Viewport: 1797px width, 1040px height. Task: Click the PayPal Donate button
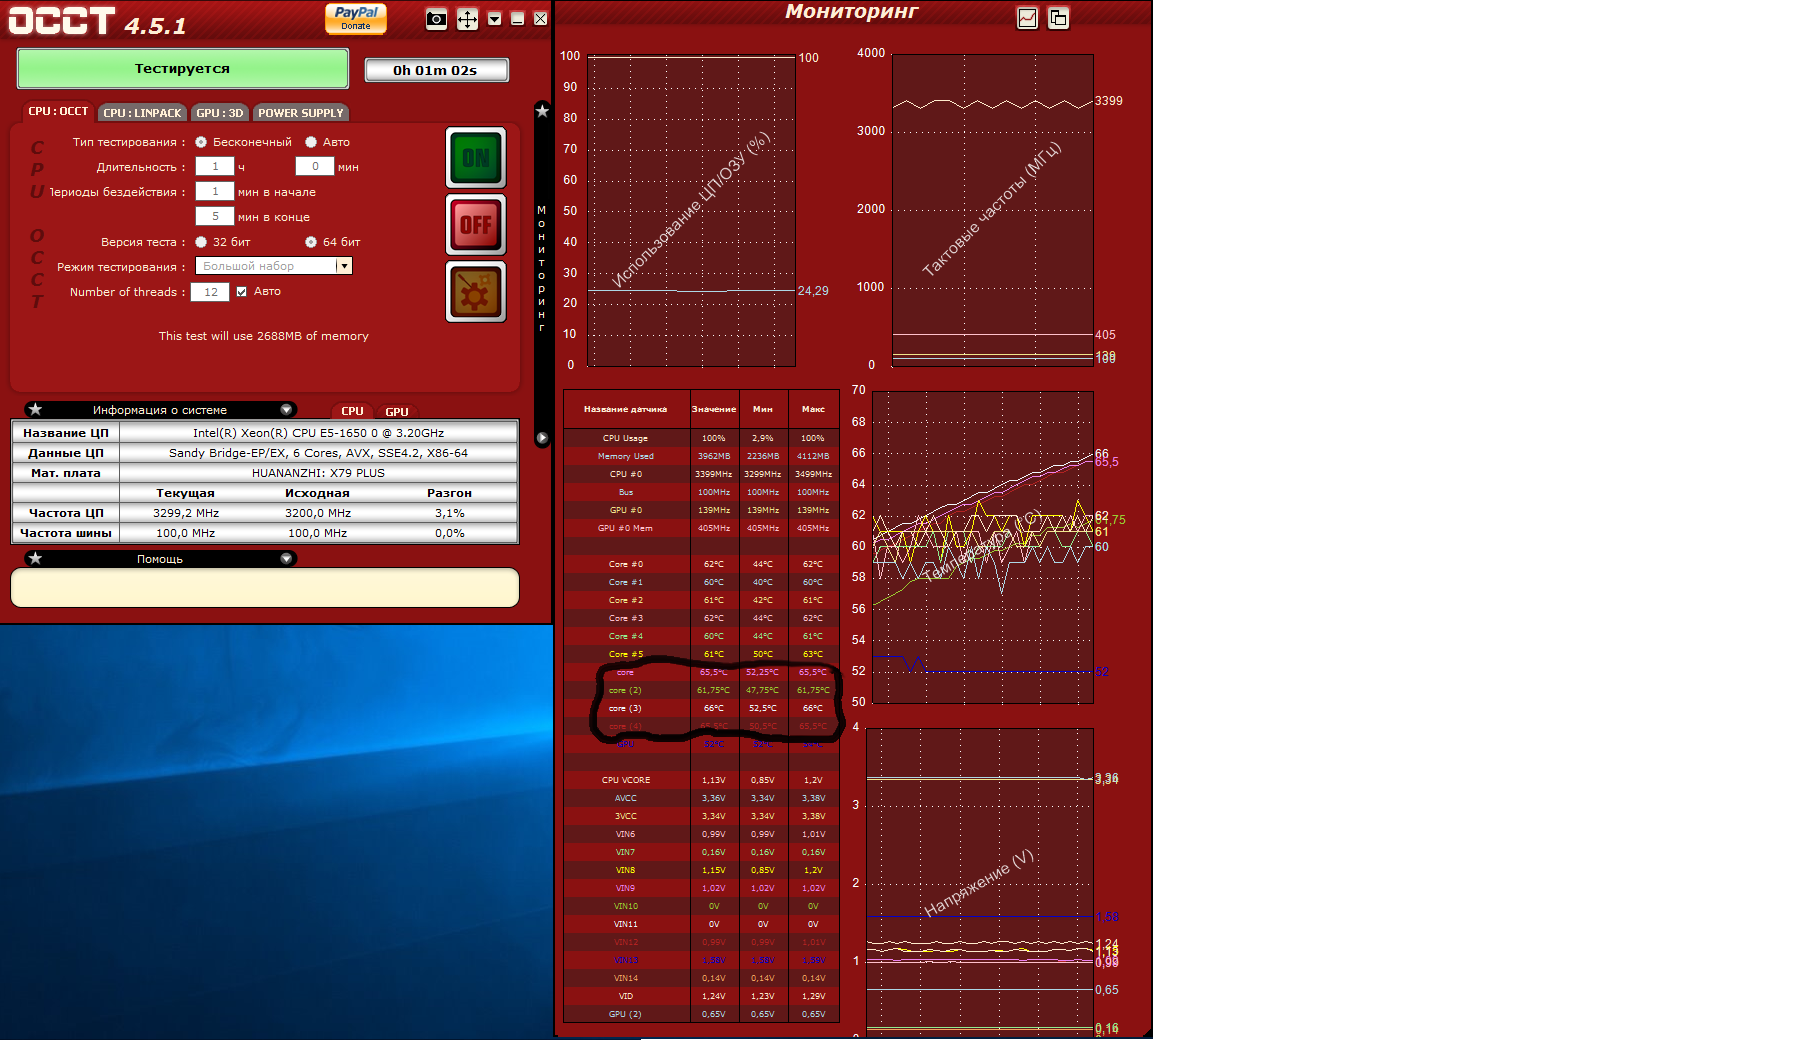355,18
